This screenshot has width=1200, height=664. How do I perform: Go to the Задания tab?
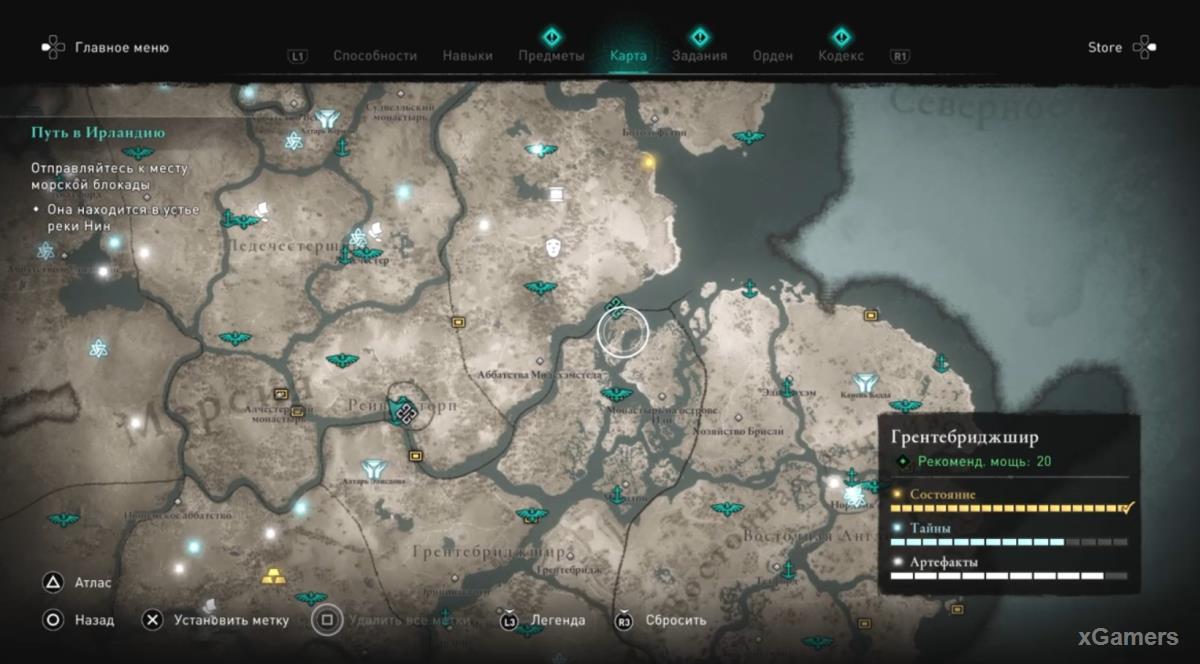point(699,56)
